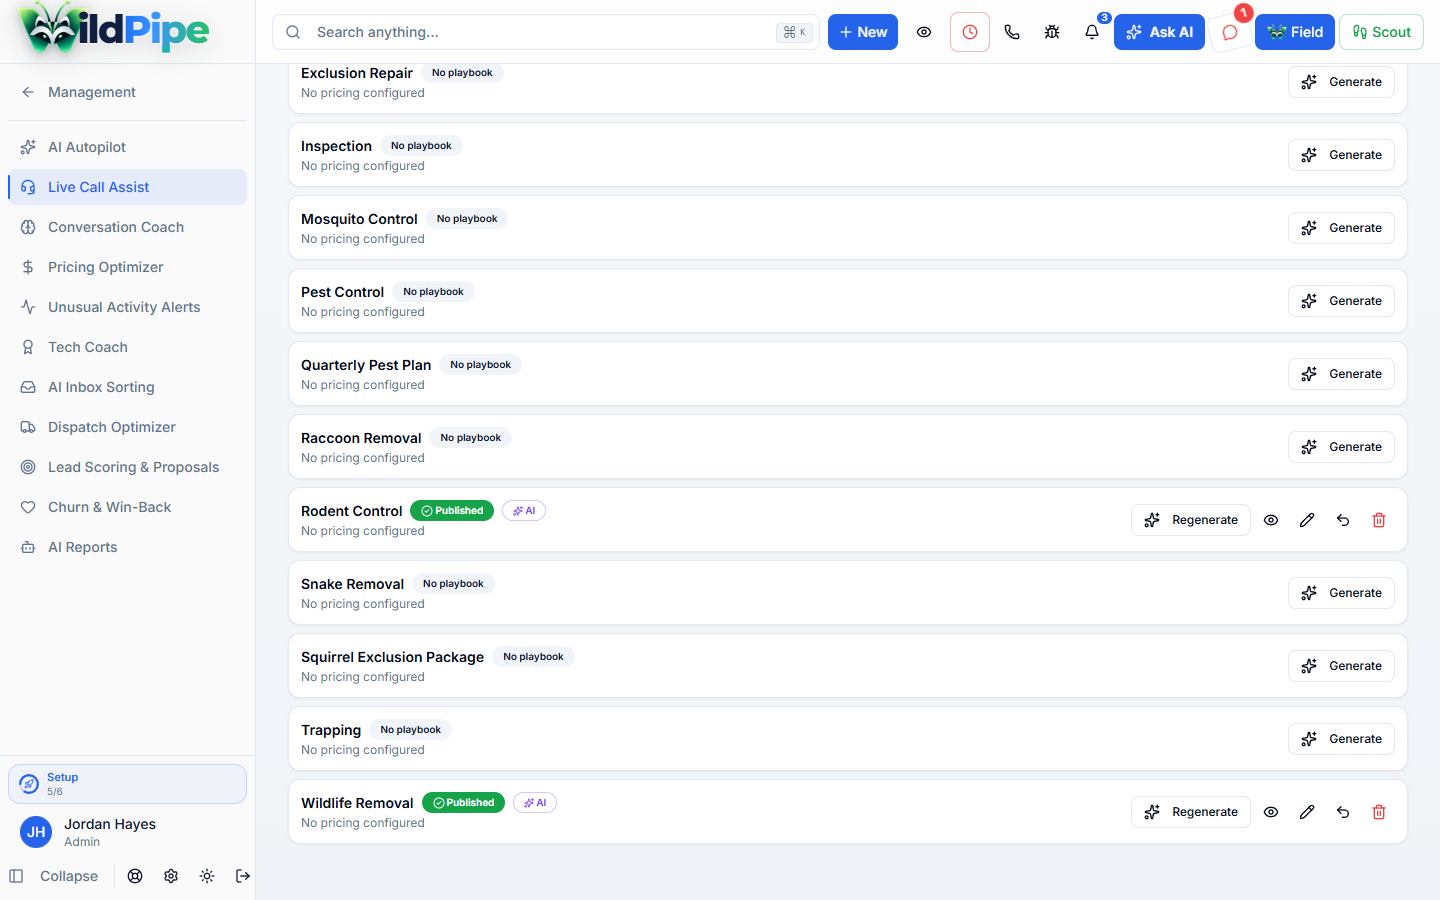Regenerate the Rodent Control playbook
1440x900 pixels.
pos(1191,520)
